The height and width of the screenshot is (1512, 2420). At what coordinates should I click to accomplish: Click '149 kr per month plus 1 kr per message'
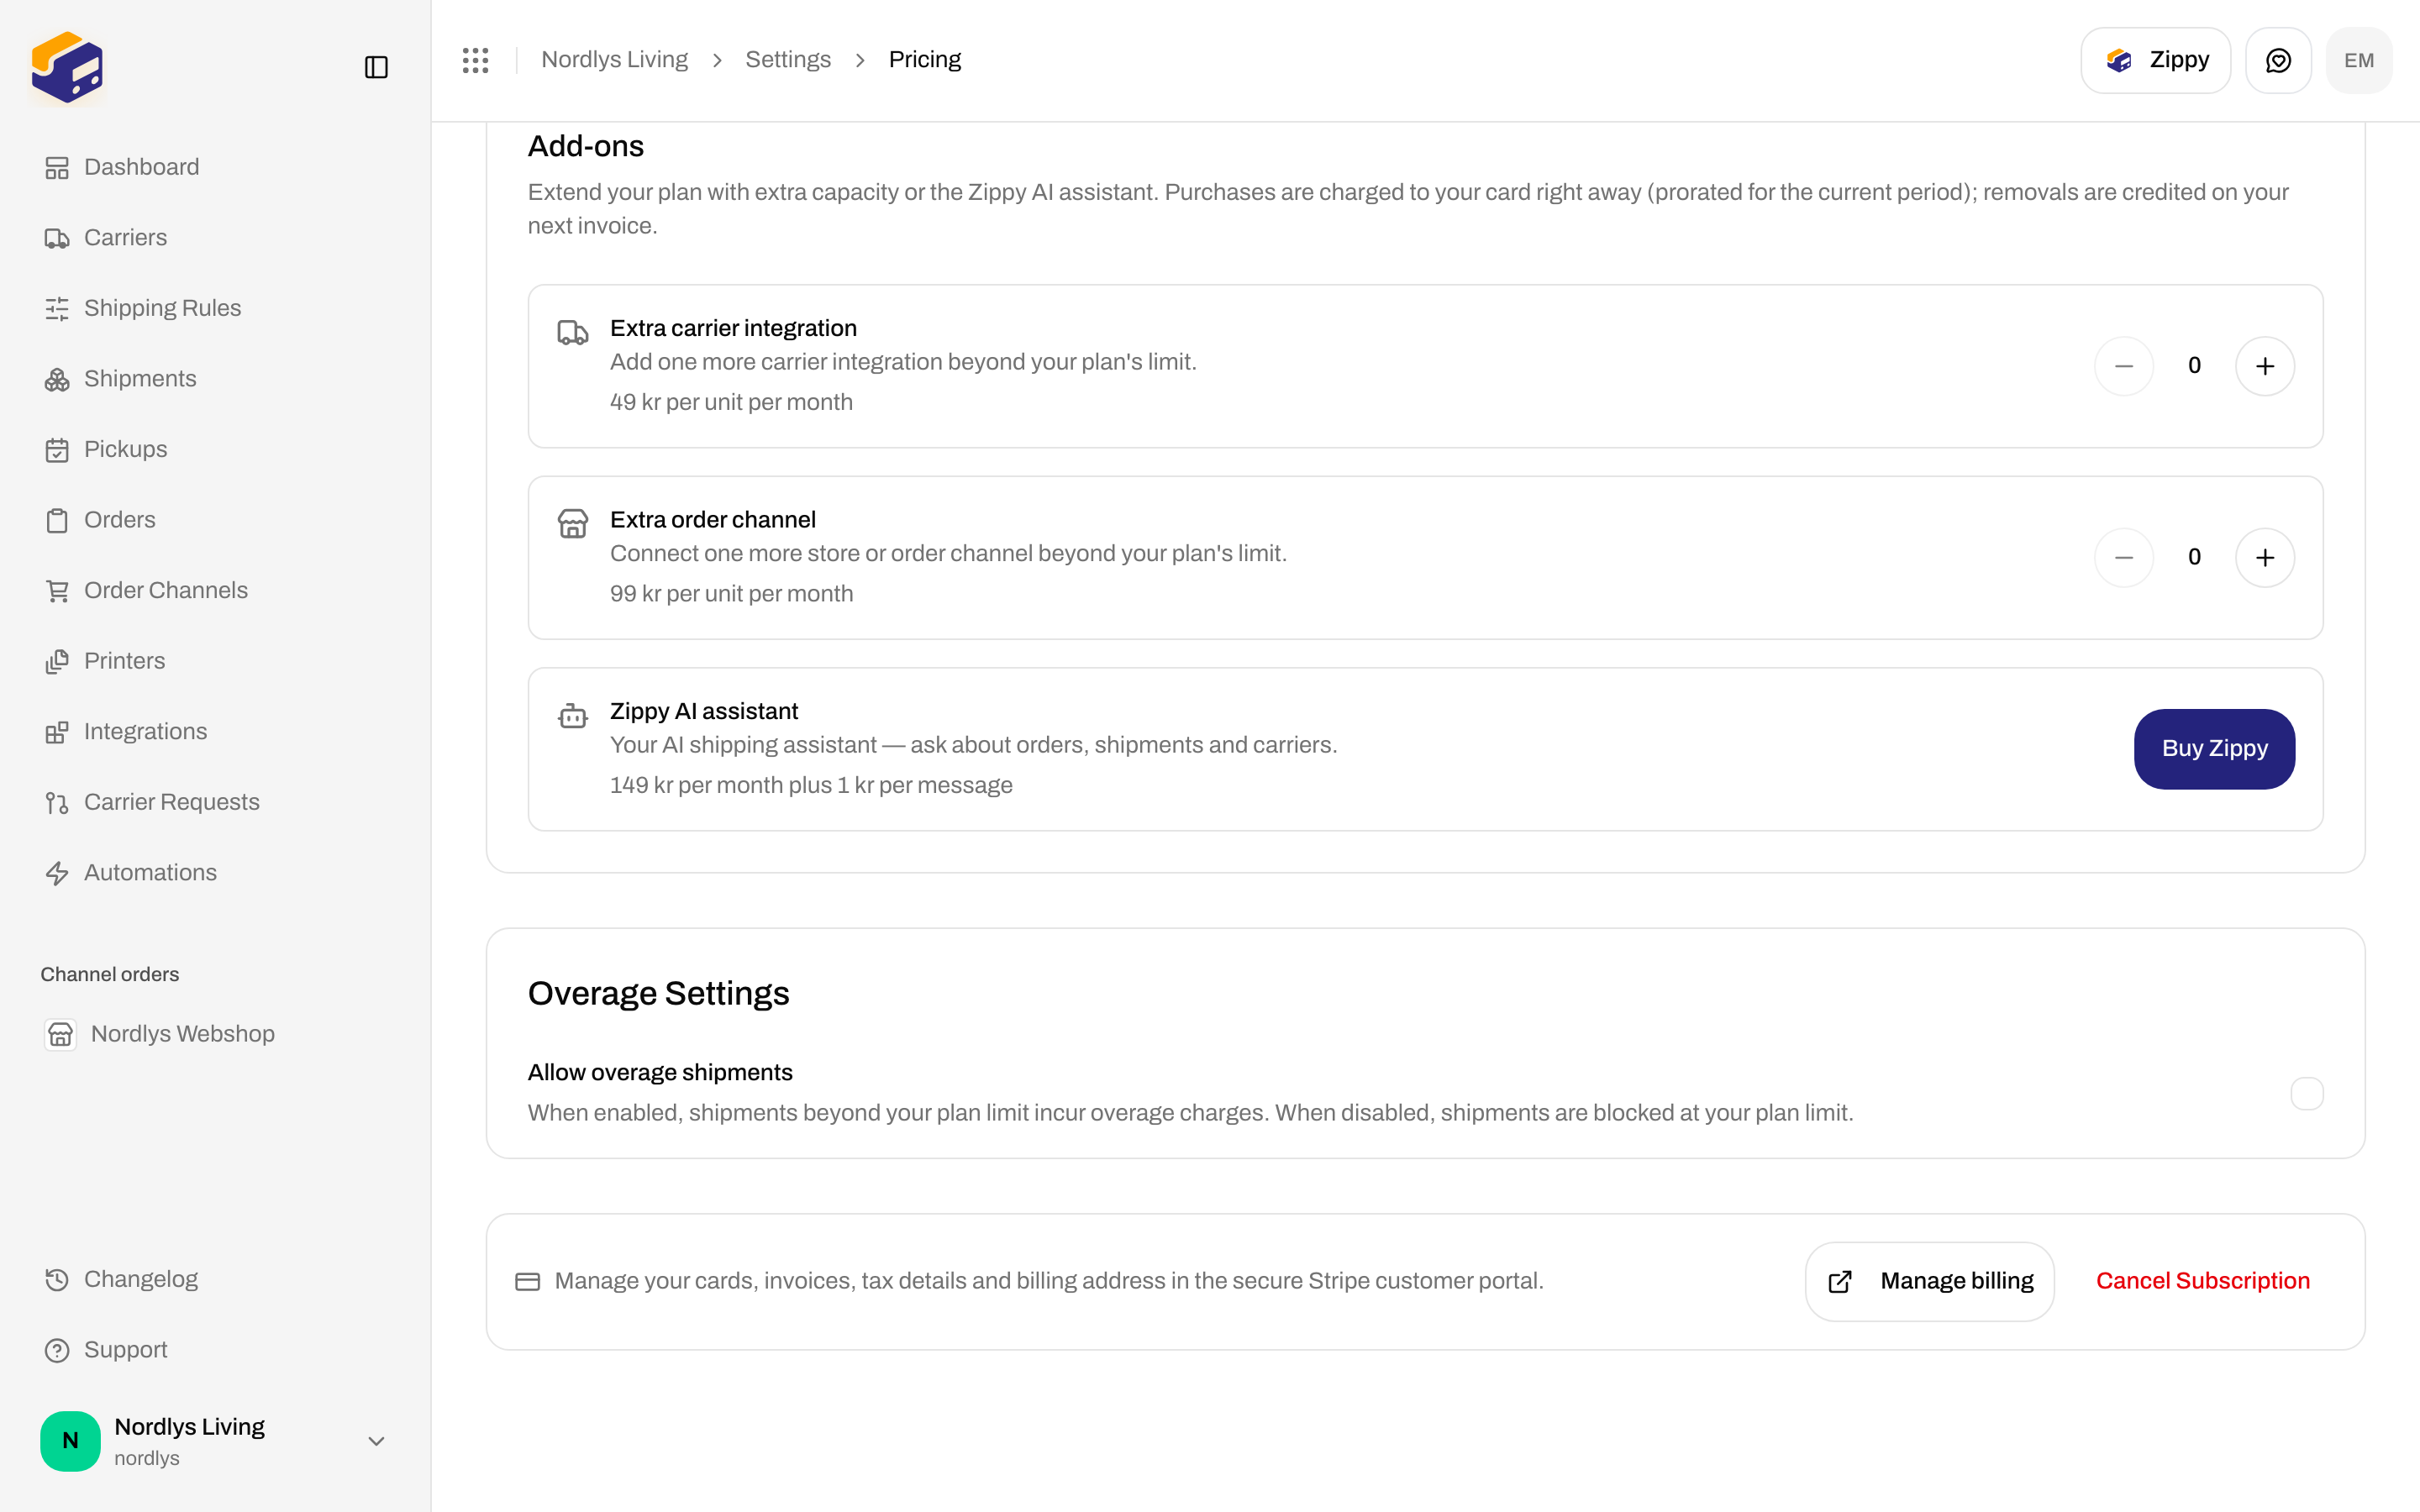pos(811,785)
